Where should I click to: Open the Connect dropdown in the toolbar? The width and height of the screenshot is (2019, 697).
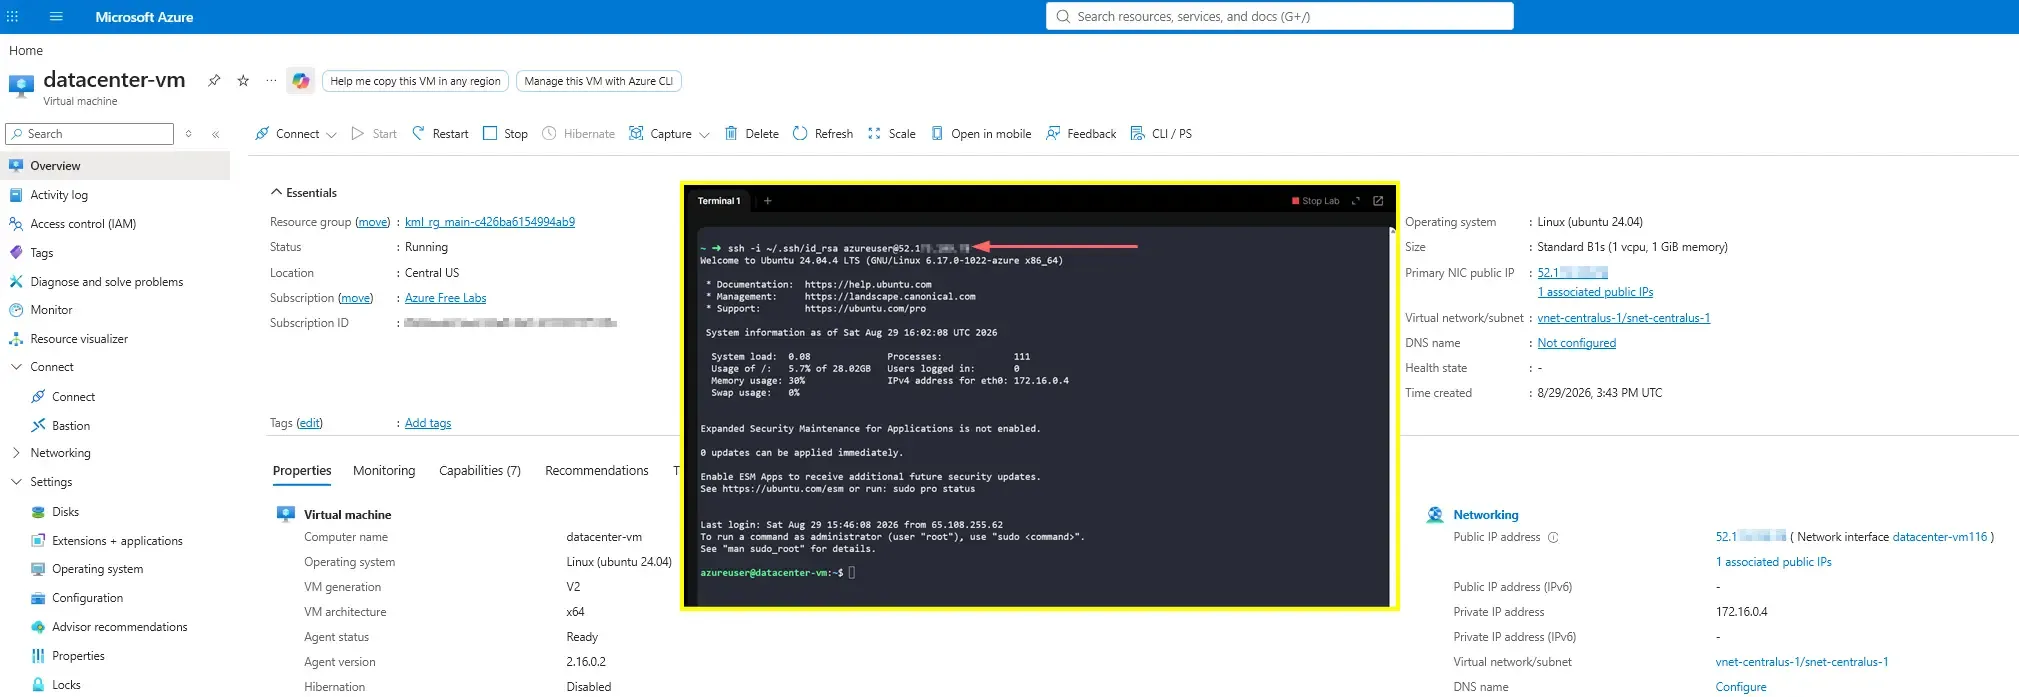pyautogui.click(x=295, y=134)
